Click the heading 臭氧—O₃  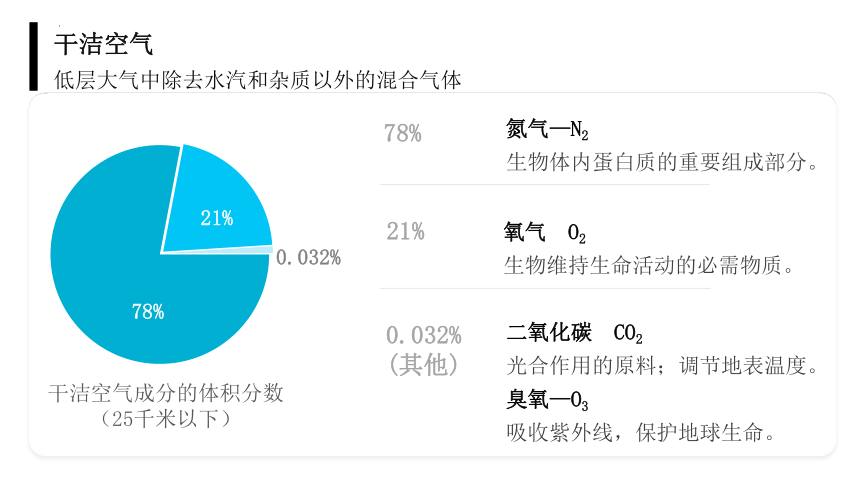547,399
